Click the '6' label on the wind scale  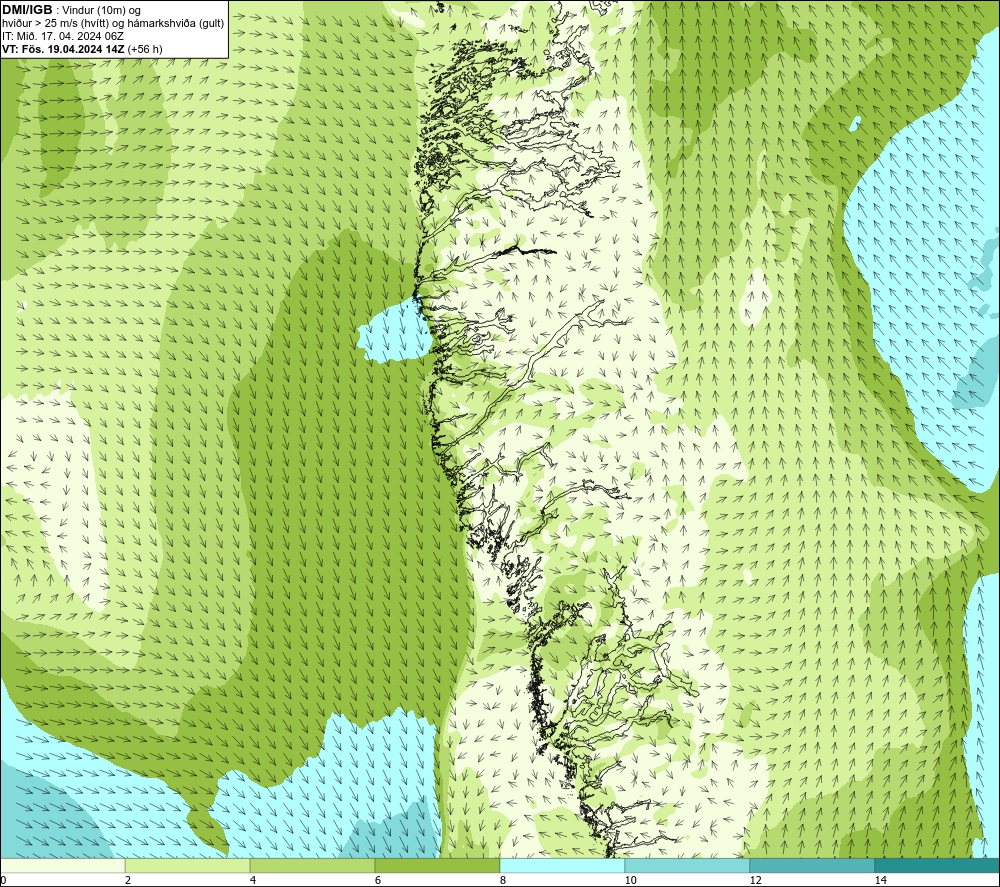click(x=378, y=881)
